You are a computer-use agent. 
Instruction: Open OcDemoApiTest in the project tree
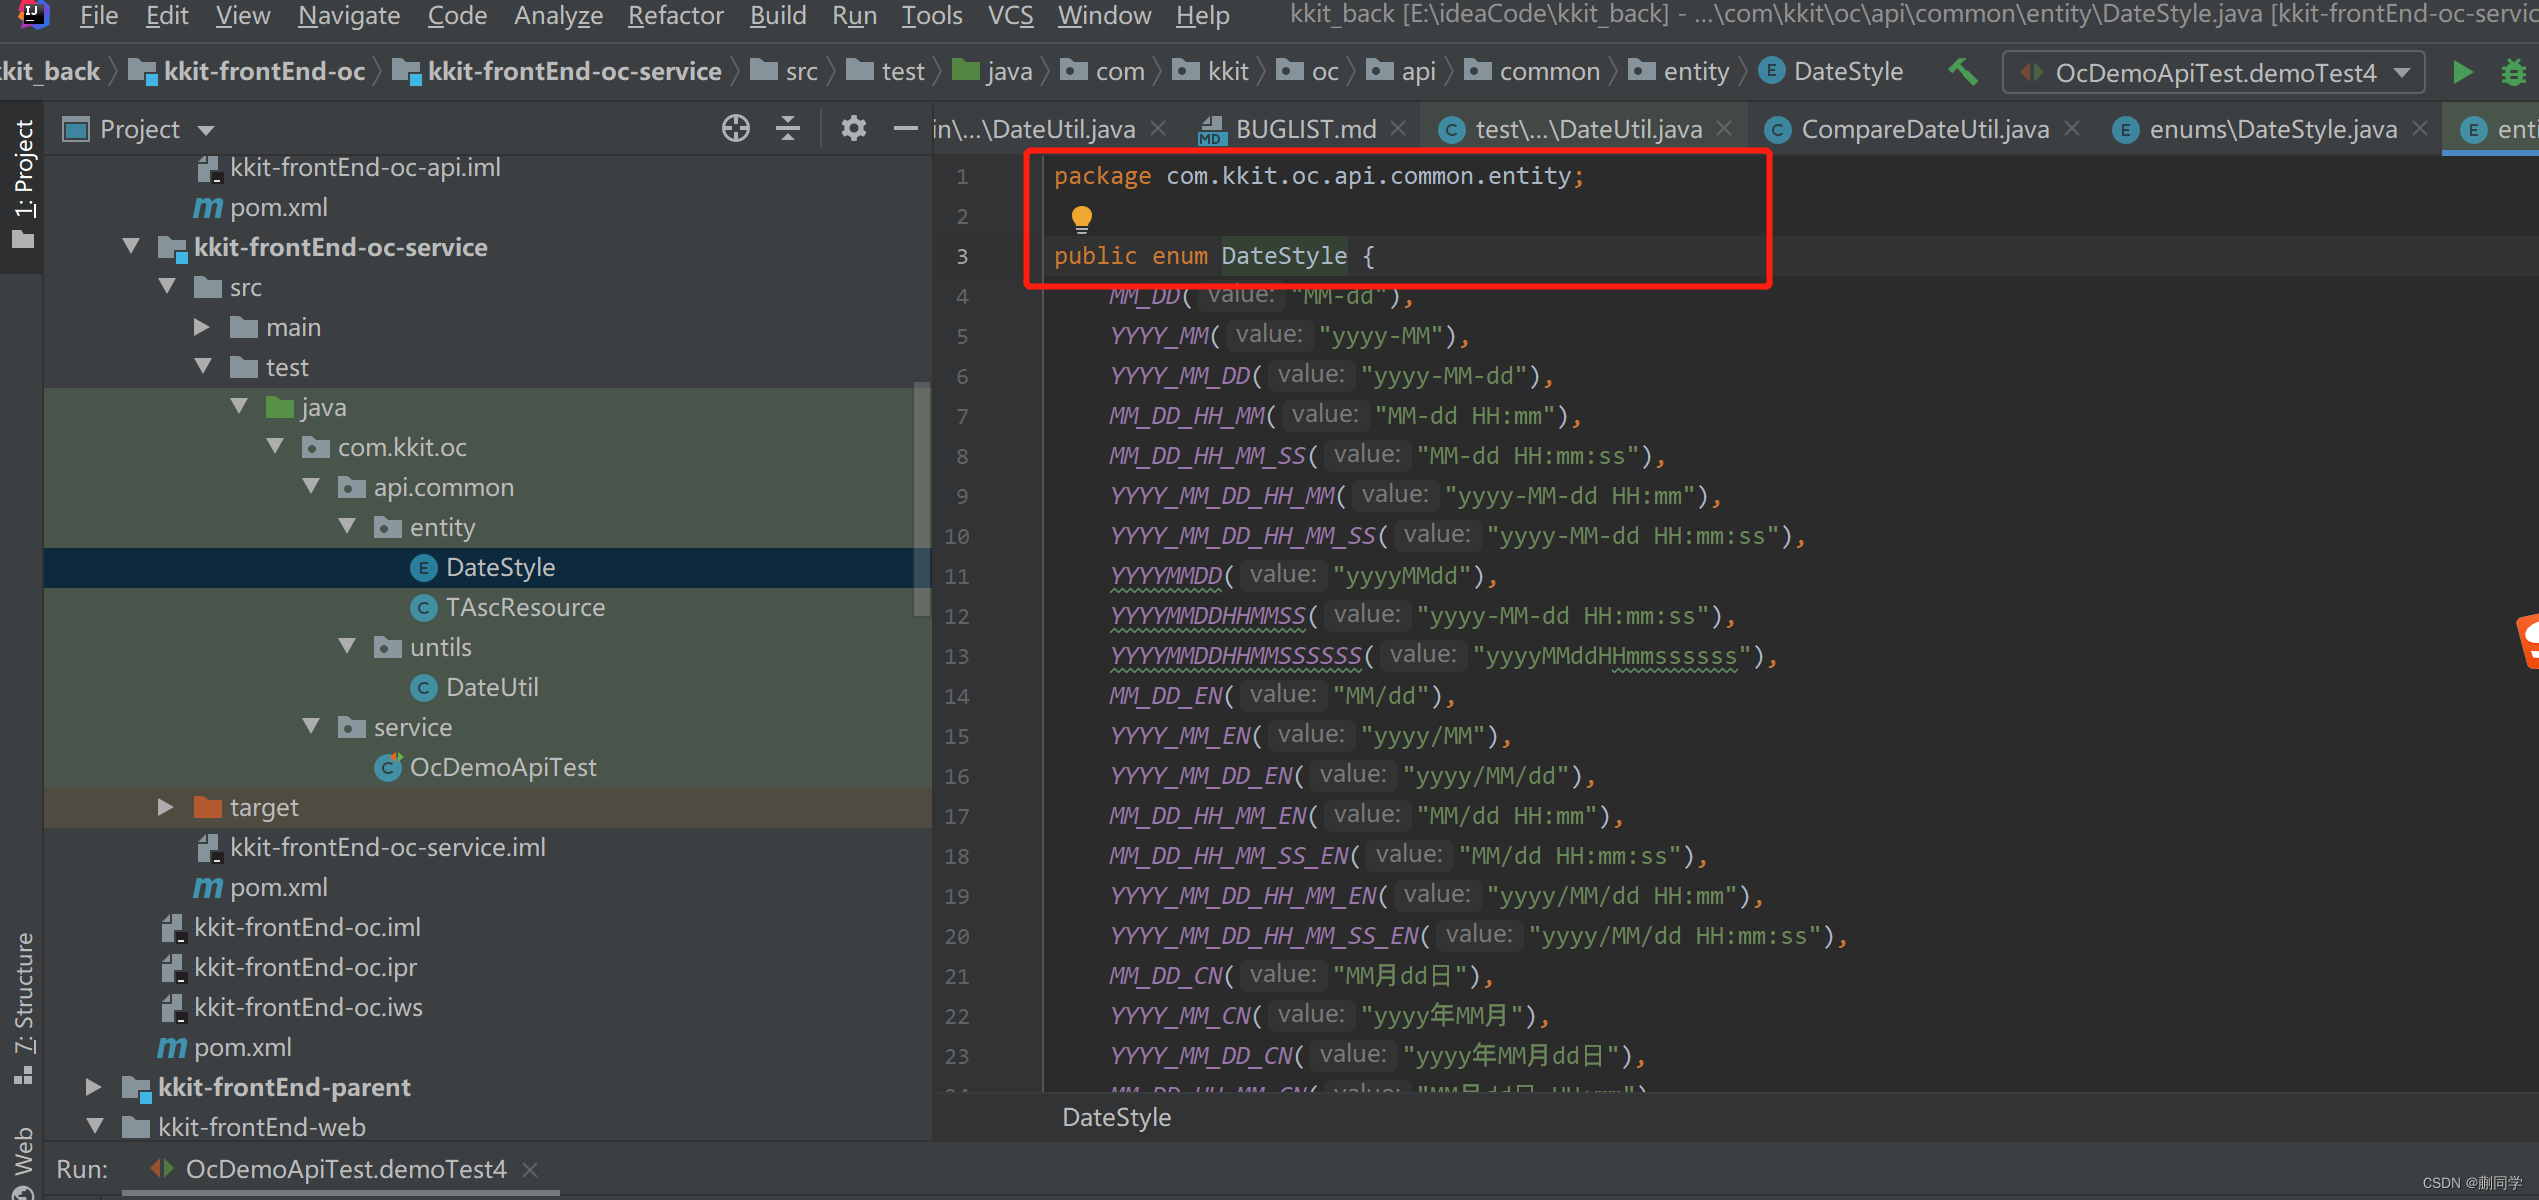(x=502, y=767)
